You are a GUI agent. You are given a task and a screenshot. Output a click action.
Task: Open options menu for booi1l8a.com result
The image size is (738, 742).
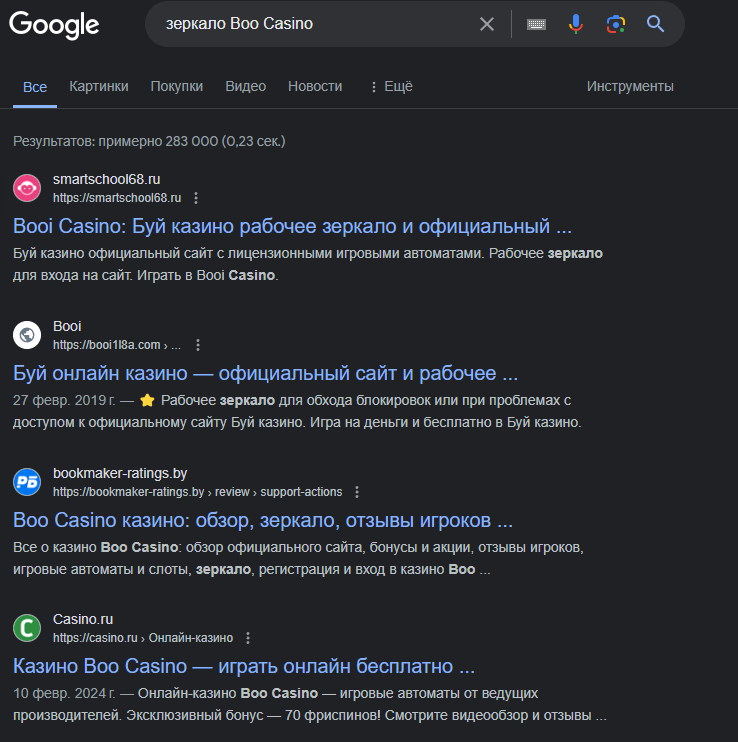tap(198, 345)
